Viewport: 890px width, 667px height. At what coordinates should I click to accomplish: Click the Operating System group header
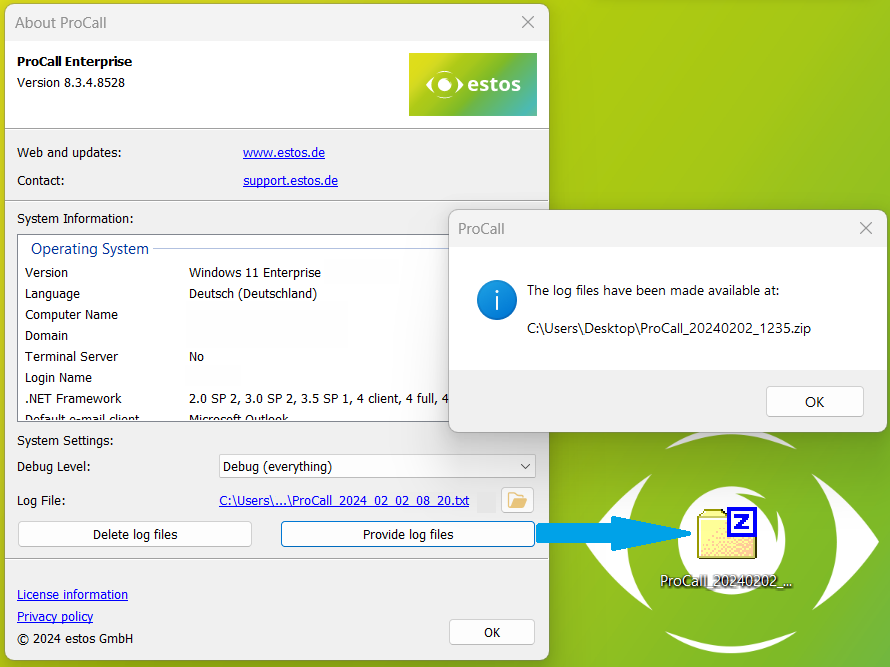tap(89, 249)
